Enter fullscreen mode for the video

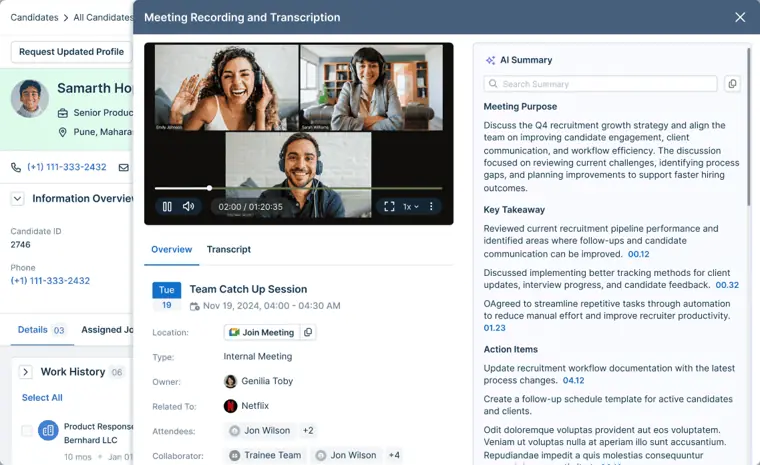tap(389, 207)
